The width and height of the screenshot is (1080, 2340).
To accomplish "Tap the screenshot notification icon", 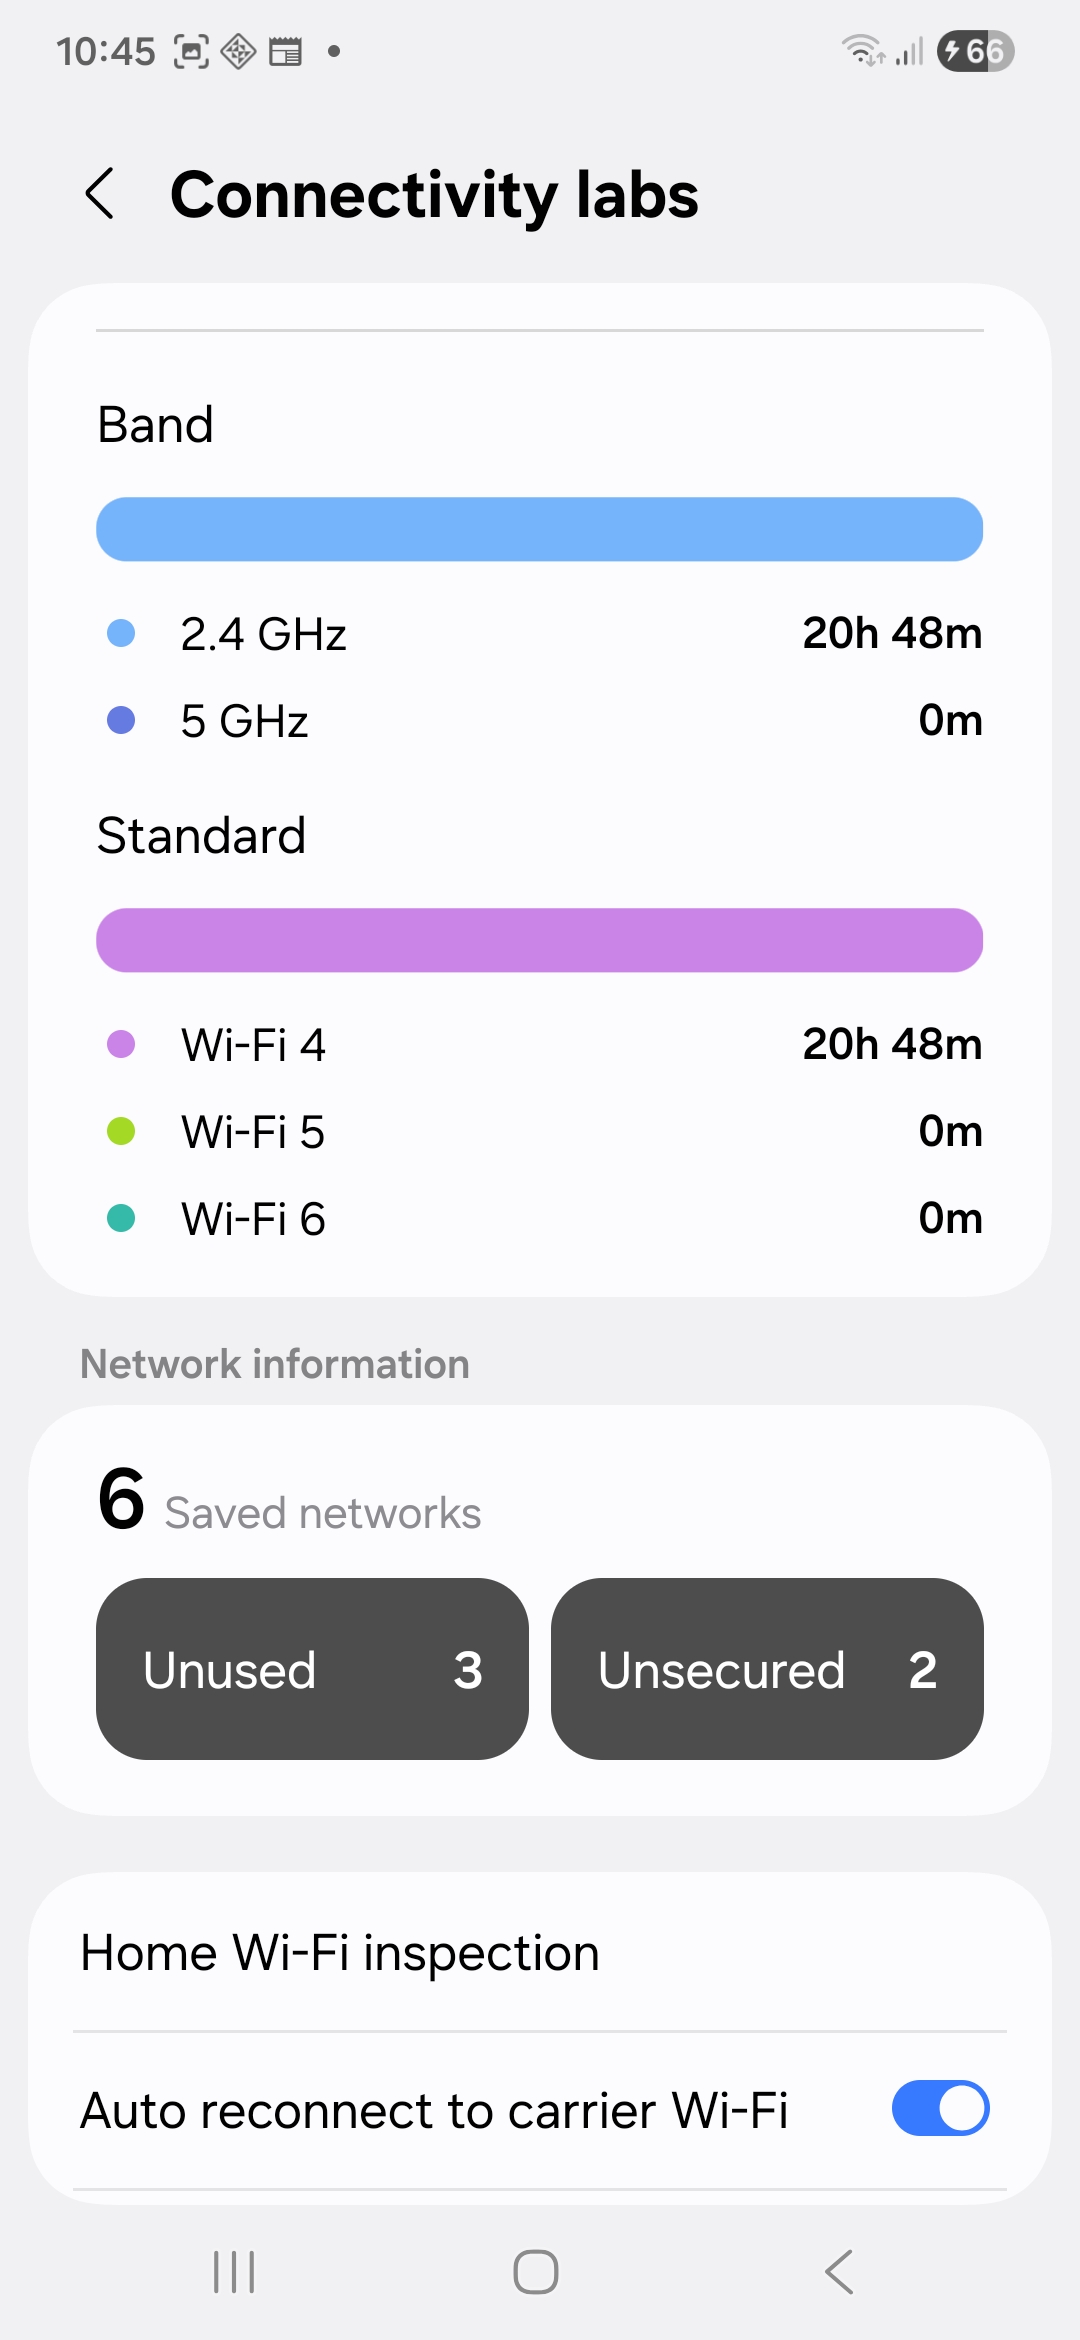I will (191, 51).
